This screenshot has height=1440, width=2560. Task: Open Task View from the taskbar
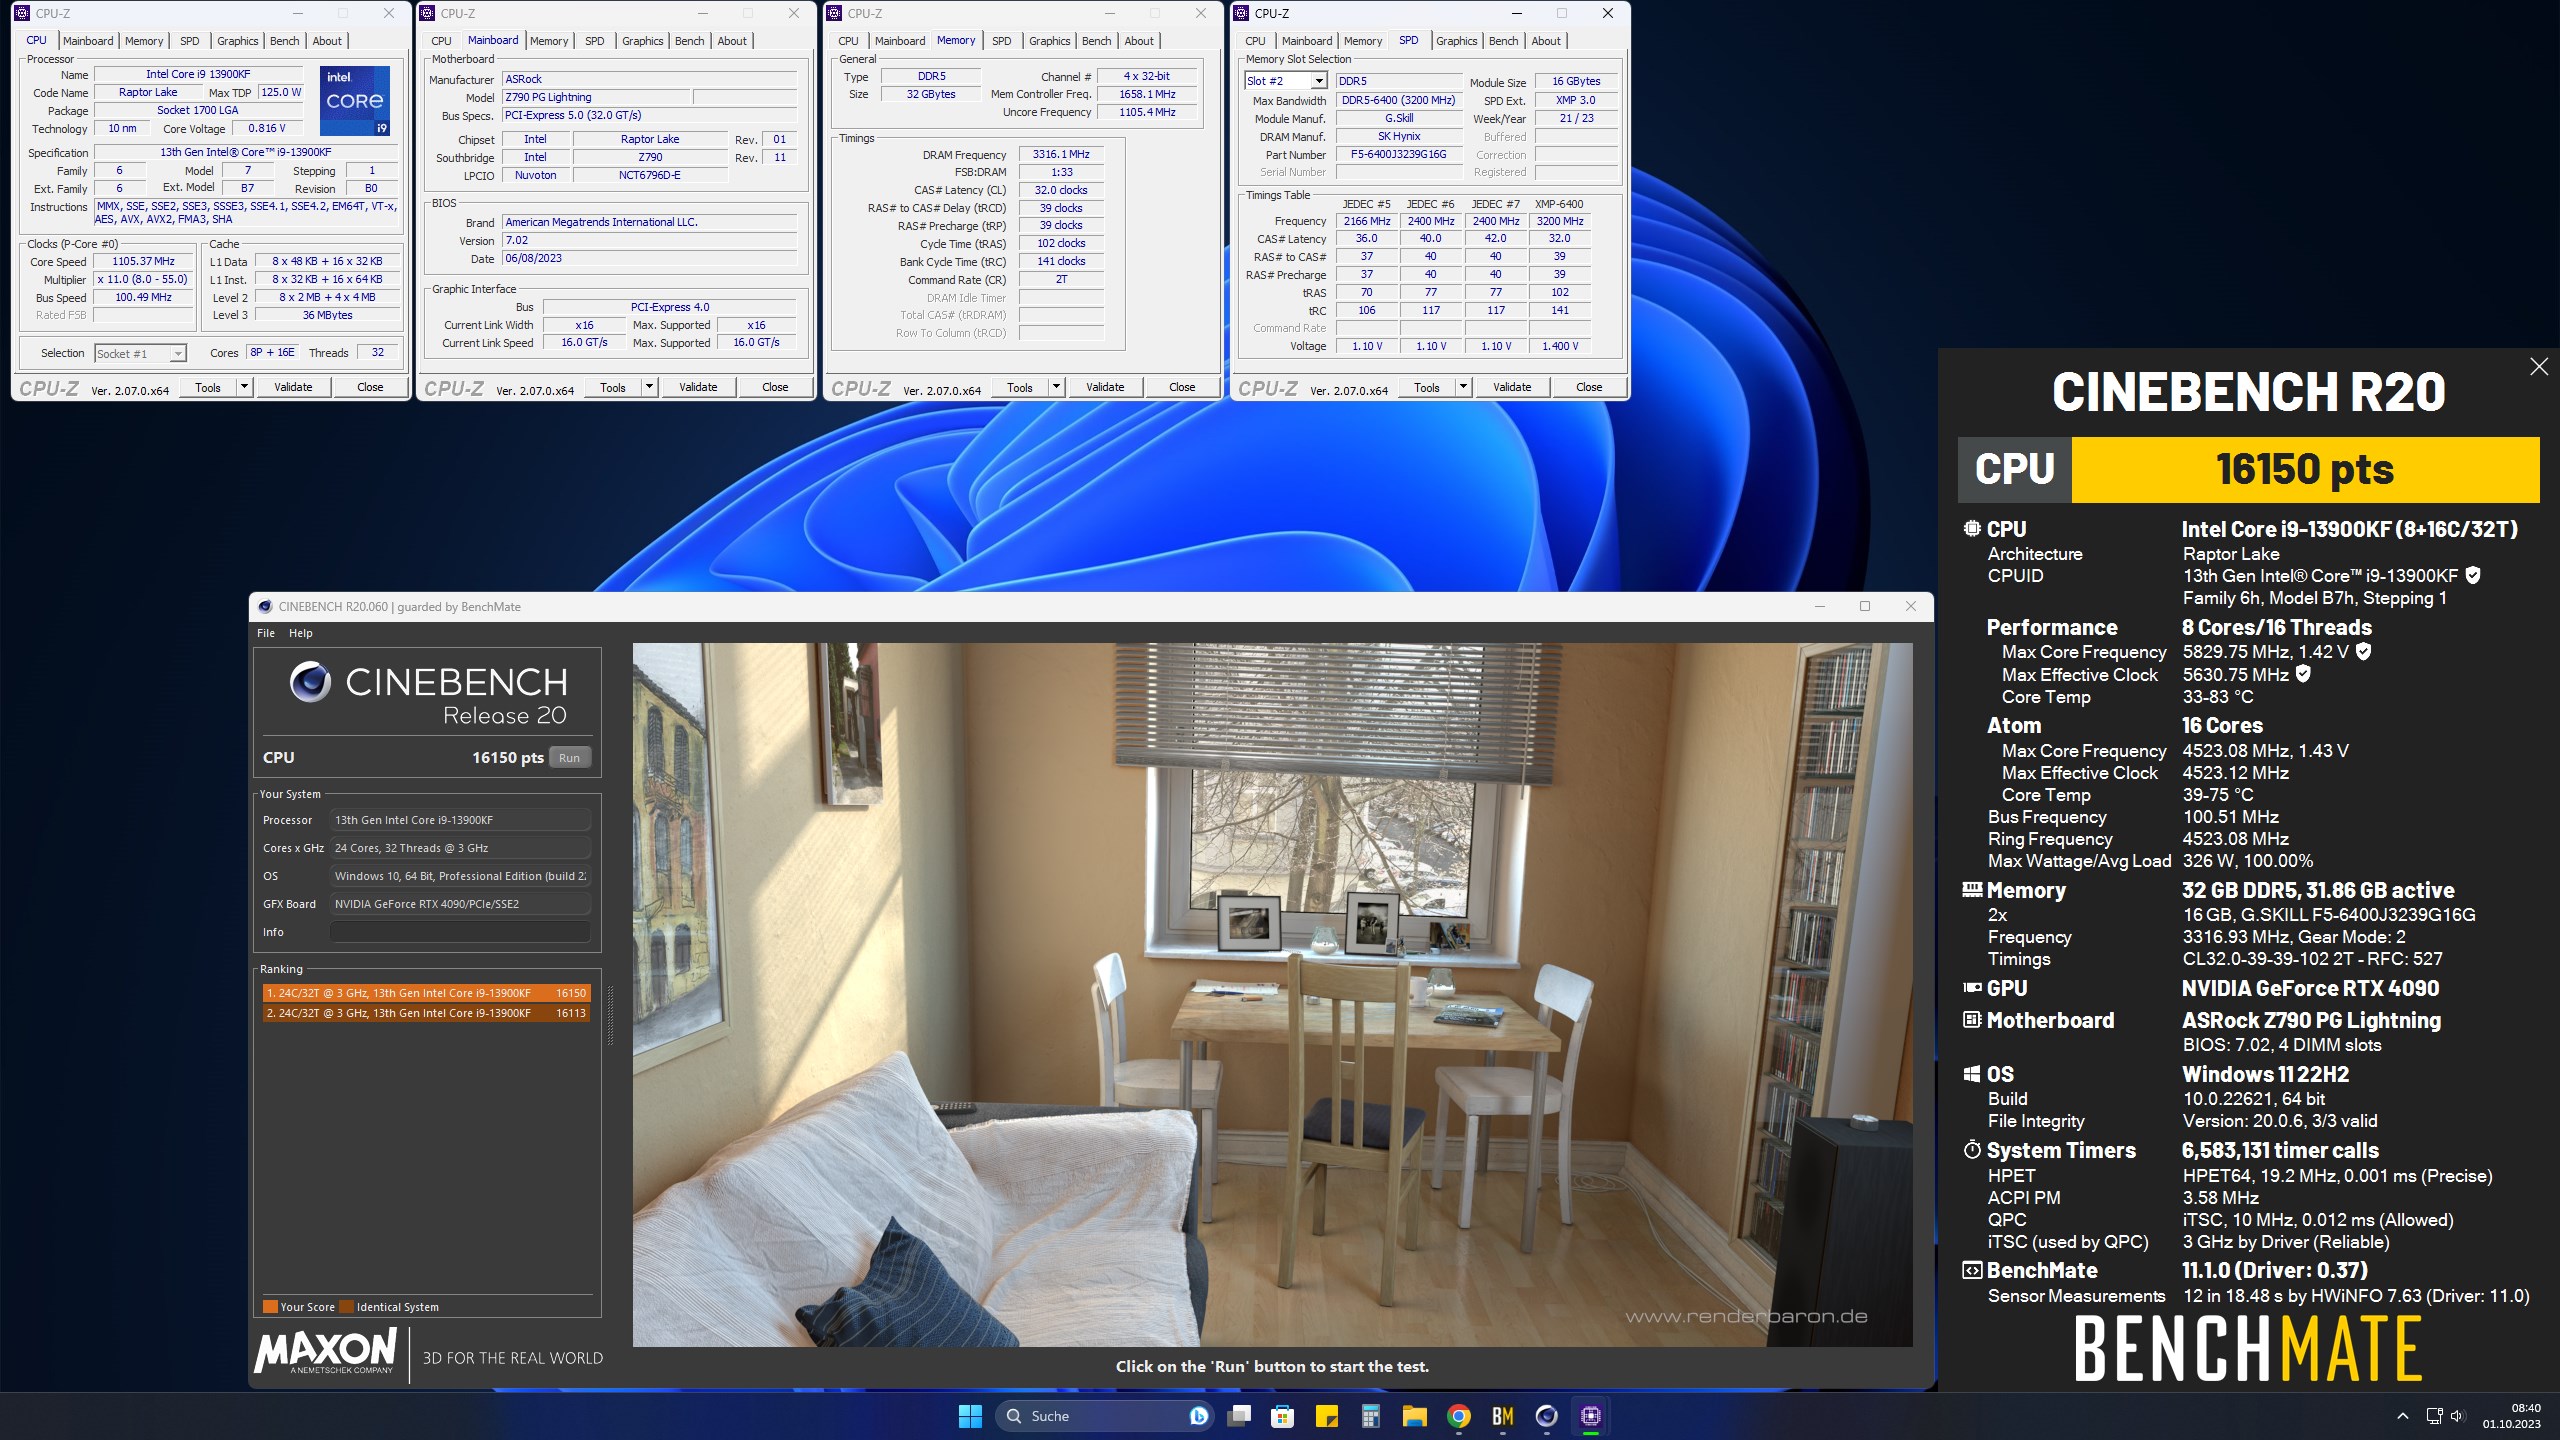click(1239, 1415)
